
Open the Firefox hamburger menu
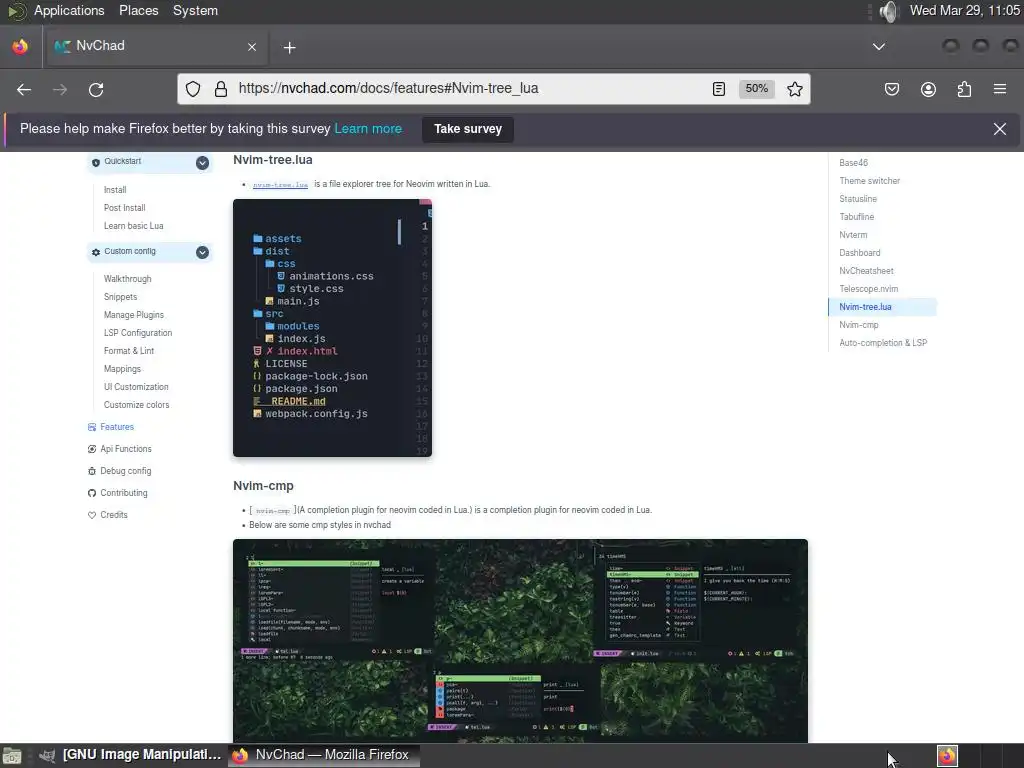(x=1000, y=89)
